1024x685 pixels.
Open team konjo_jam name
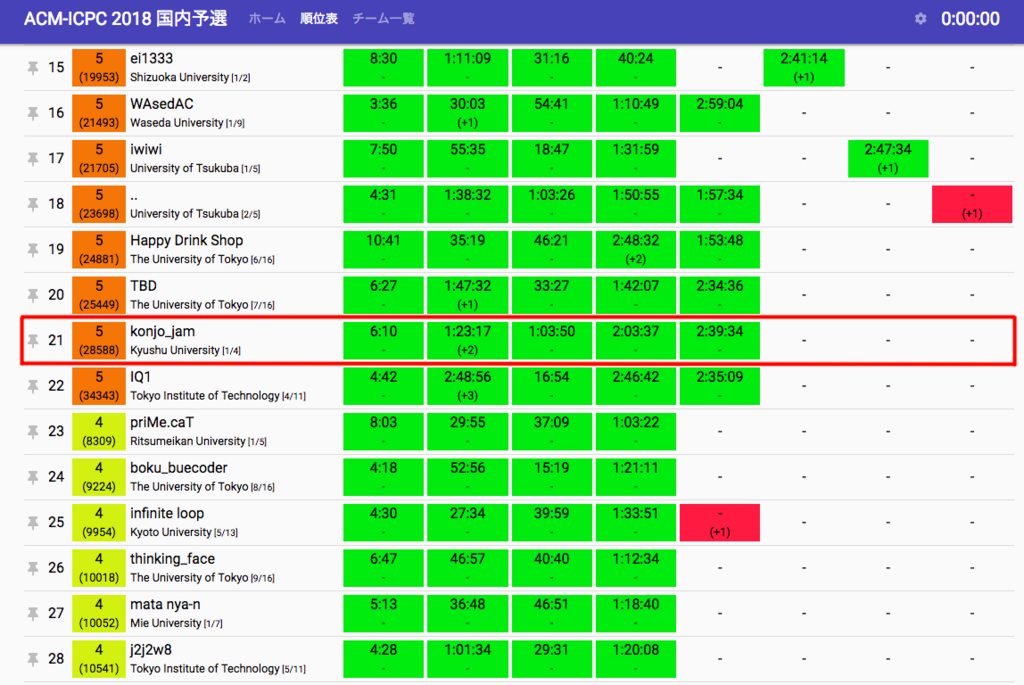point(162,331)
